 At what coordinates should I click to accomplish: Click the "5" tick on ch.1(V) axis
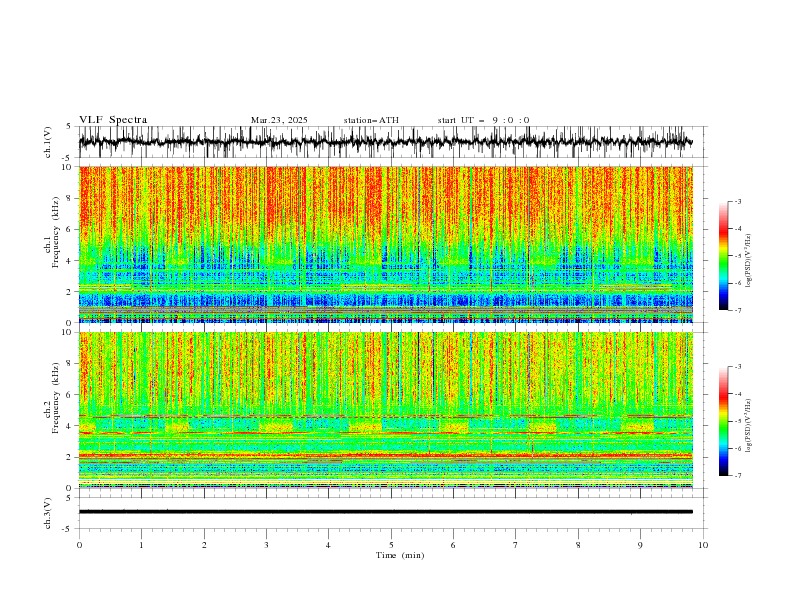[68, 126]
